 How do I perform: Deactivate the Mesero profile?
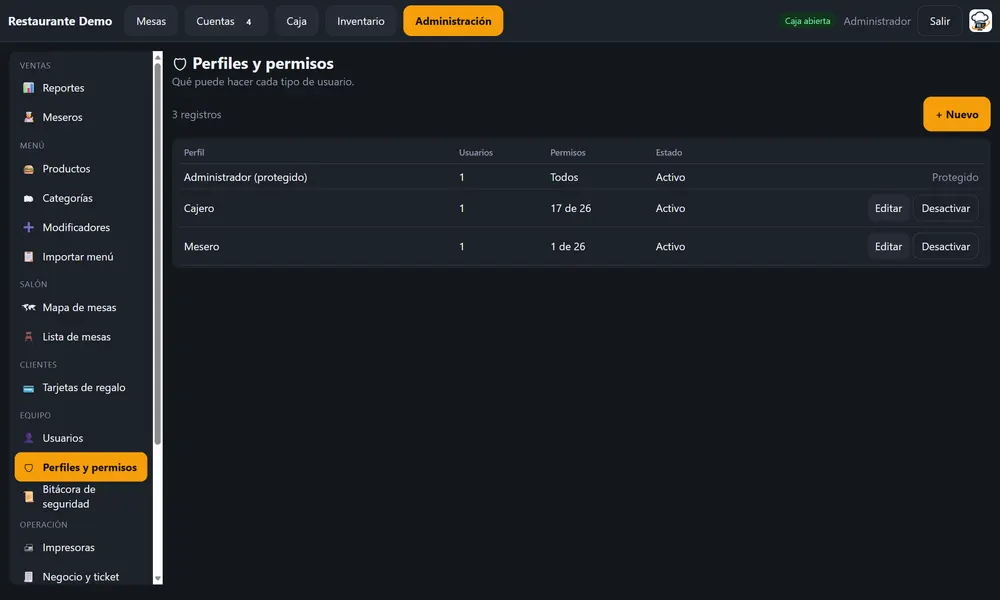(946, 247)
